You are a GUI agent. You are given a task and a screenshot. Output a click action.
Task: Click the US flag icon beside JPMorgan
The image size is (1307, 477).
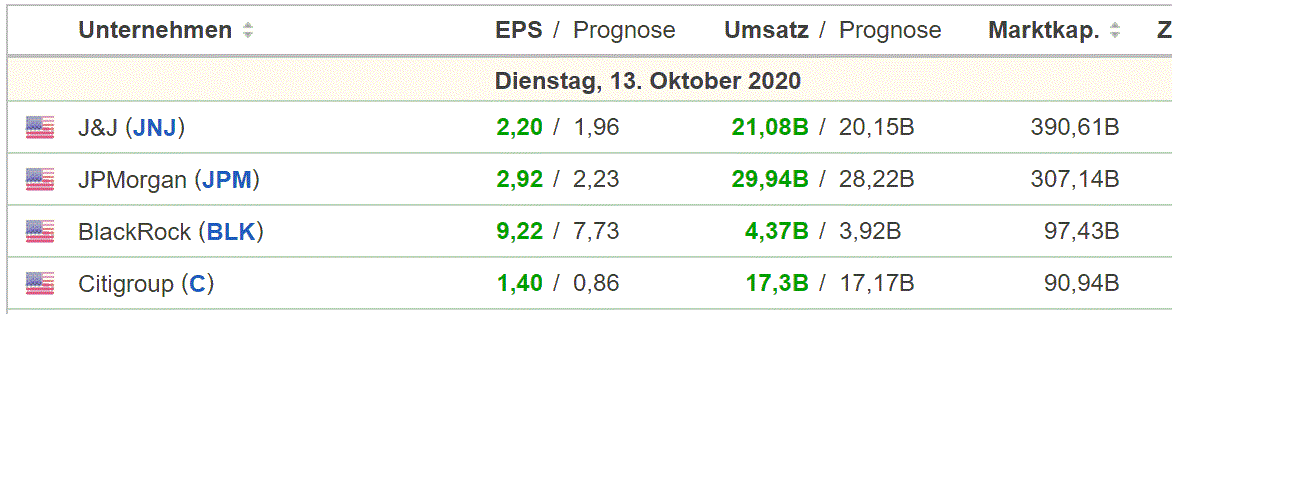point(40,179)
